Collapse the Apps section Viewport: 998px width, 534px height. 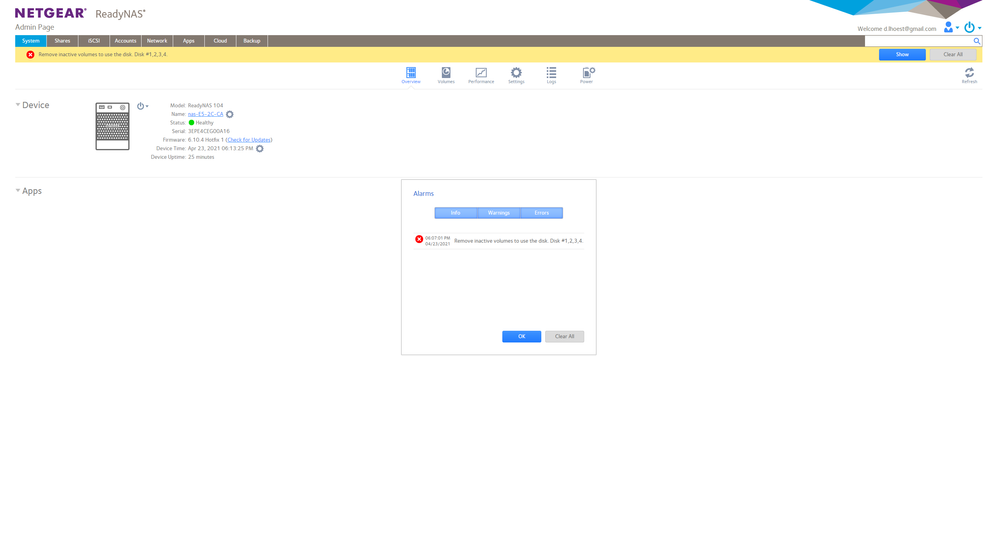pyautogui.click(x=18, y=190)
